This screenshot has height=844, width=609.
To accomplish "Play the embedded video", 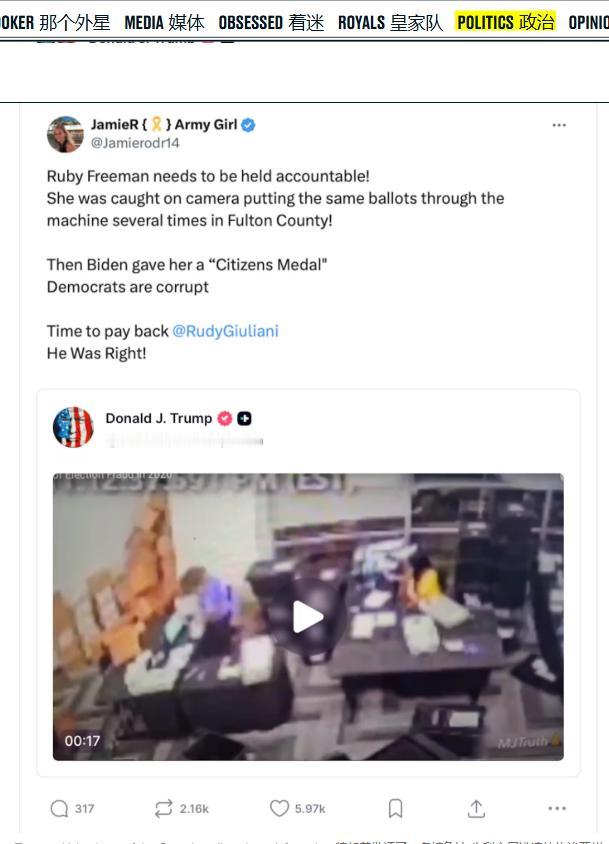I will [308, 617].
